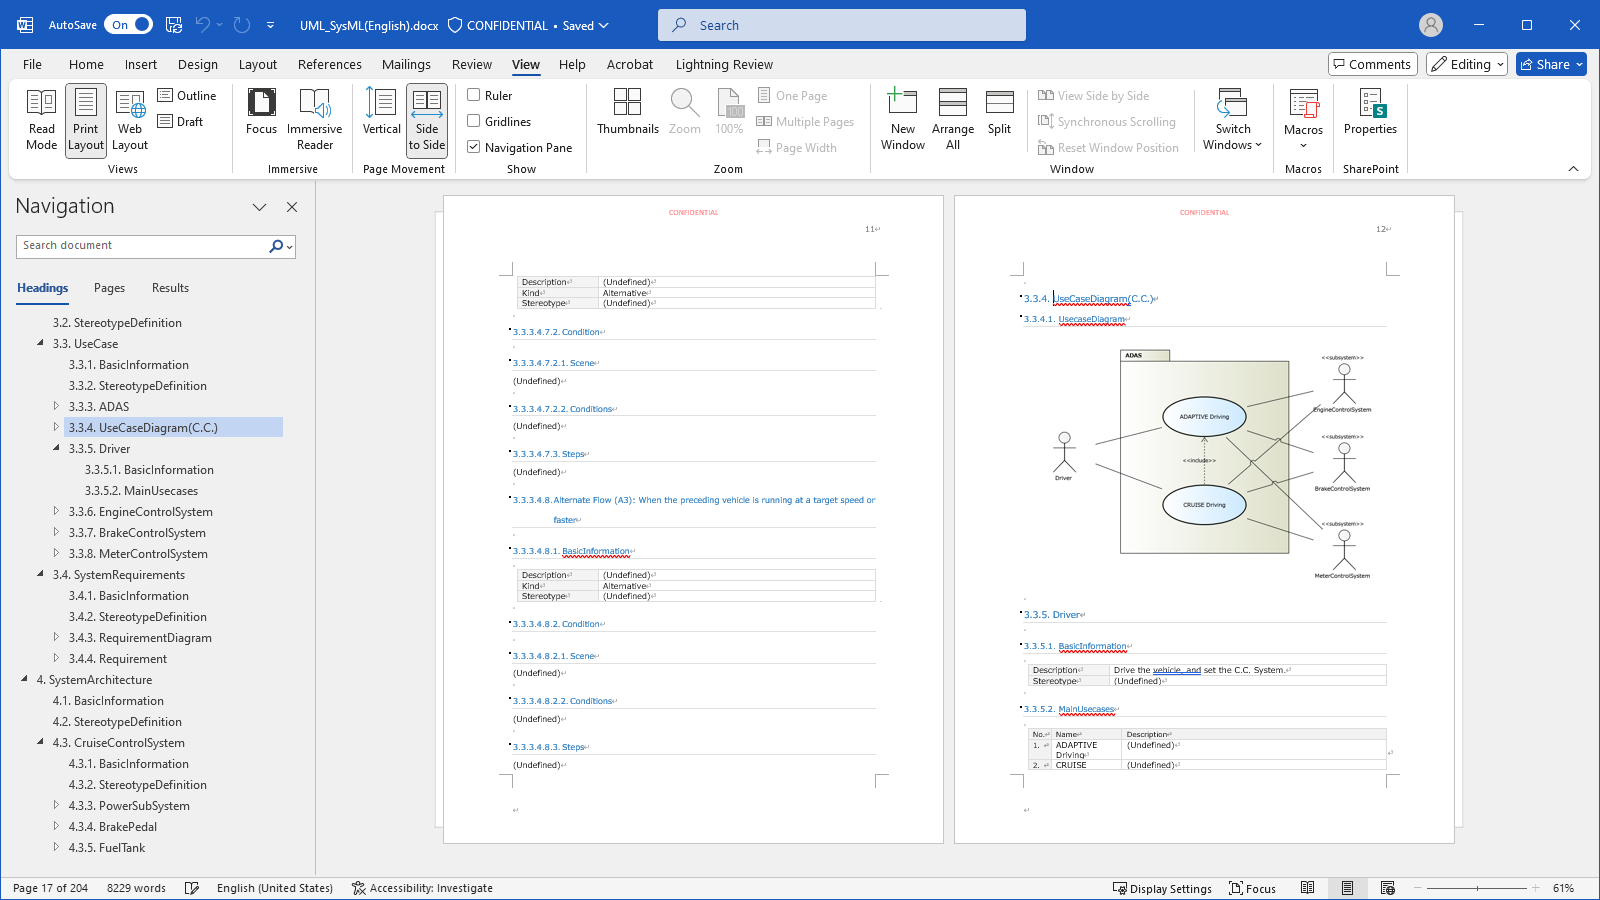Open the Insert tab
The image size is (1600, 900).
tap(141, 64)
